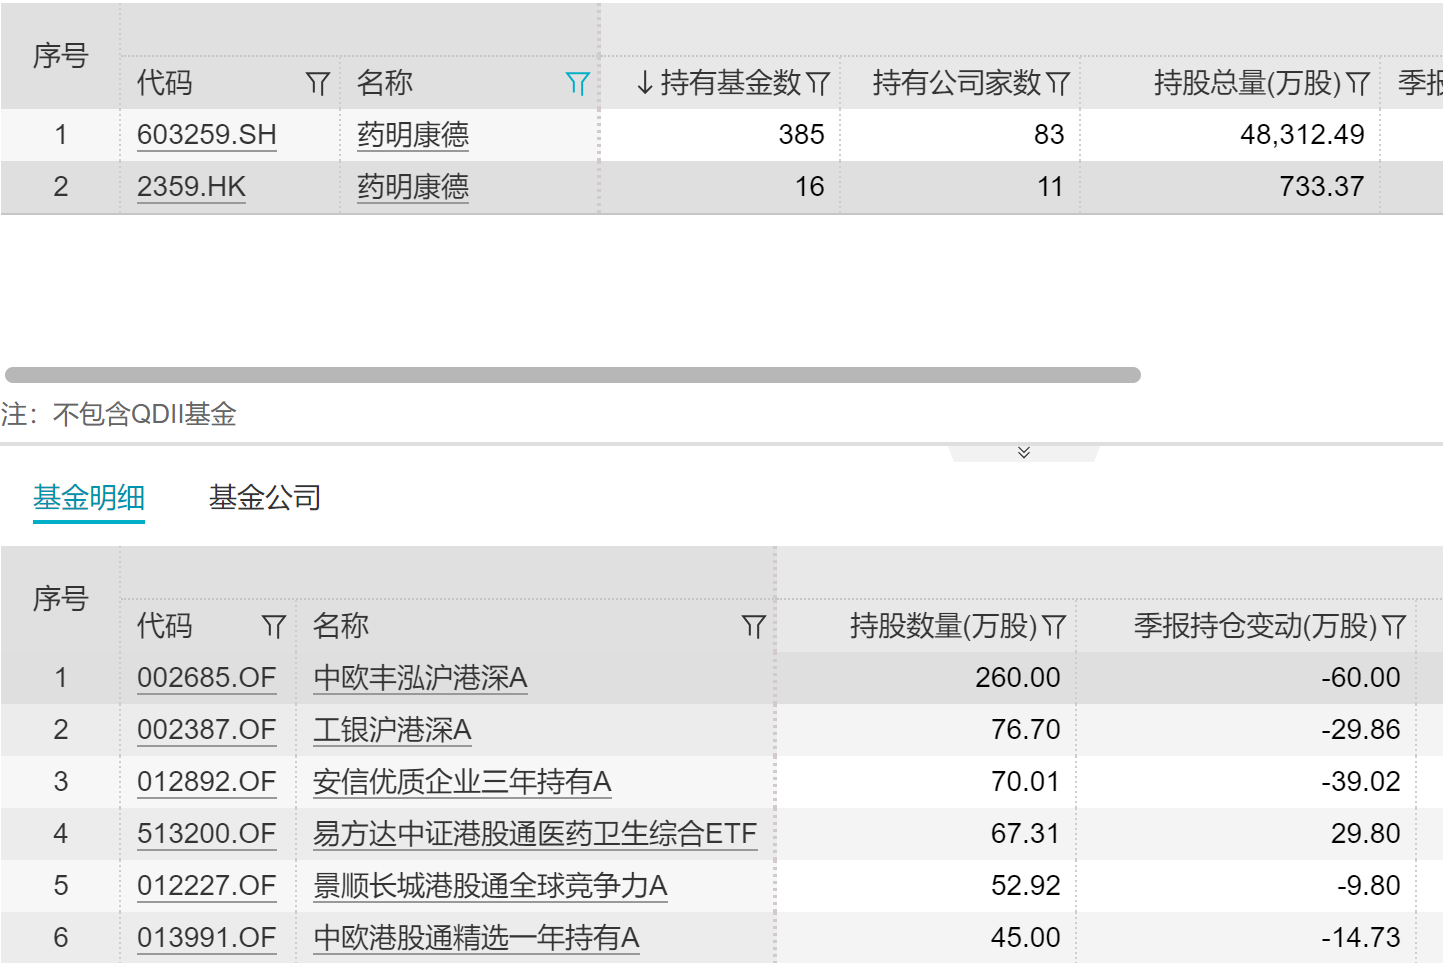
Task: Select holding change value 29.80
Action: tap(1366, 833)
